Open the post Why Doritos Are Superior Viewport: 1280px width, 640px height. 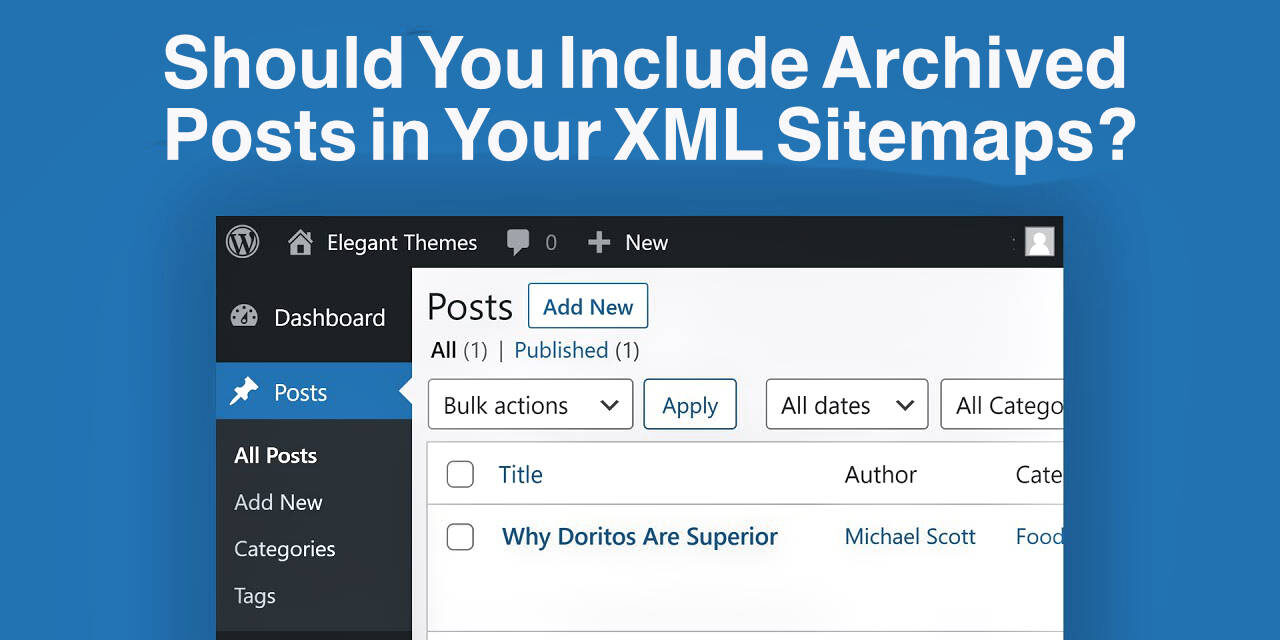(x=640, y=537)
